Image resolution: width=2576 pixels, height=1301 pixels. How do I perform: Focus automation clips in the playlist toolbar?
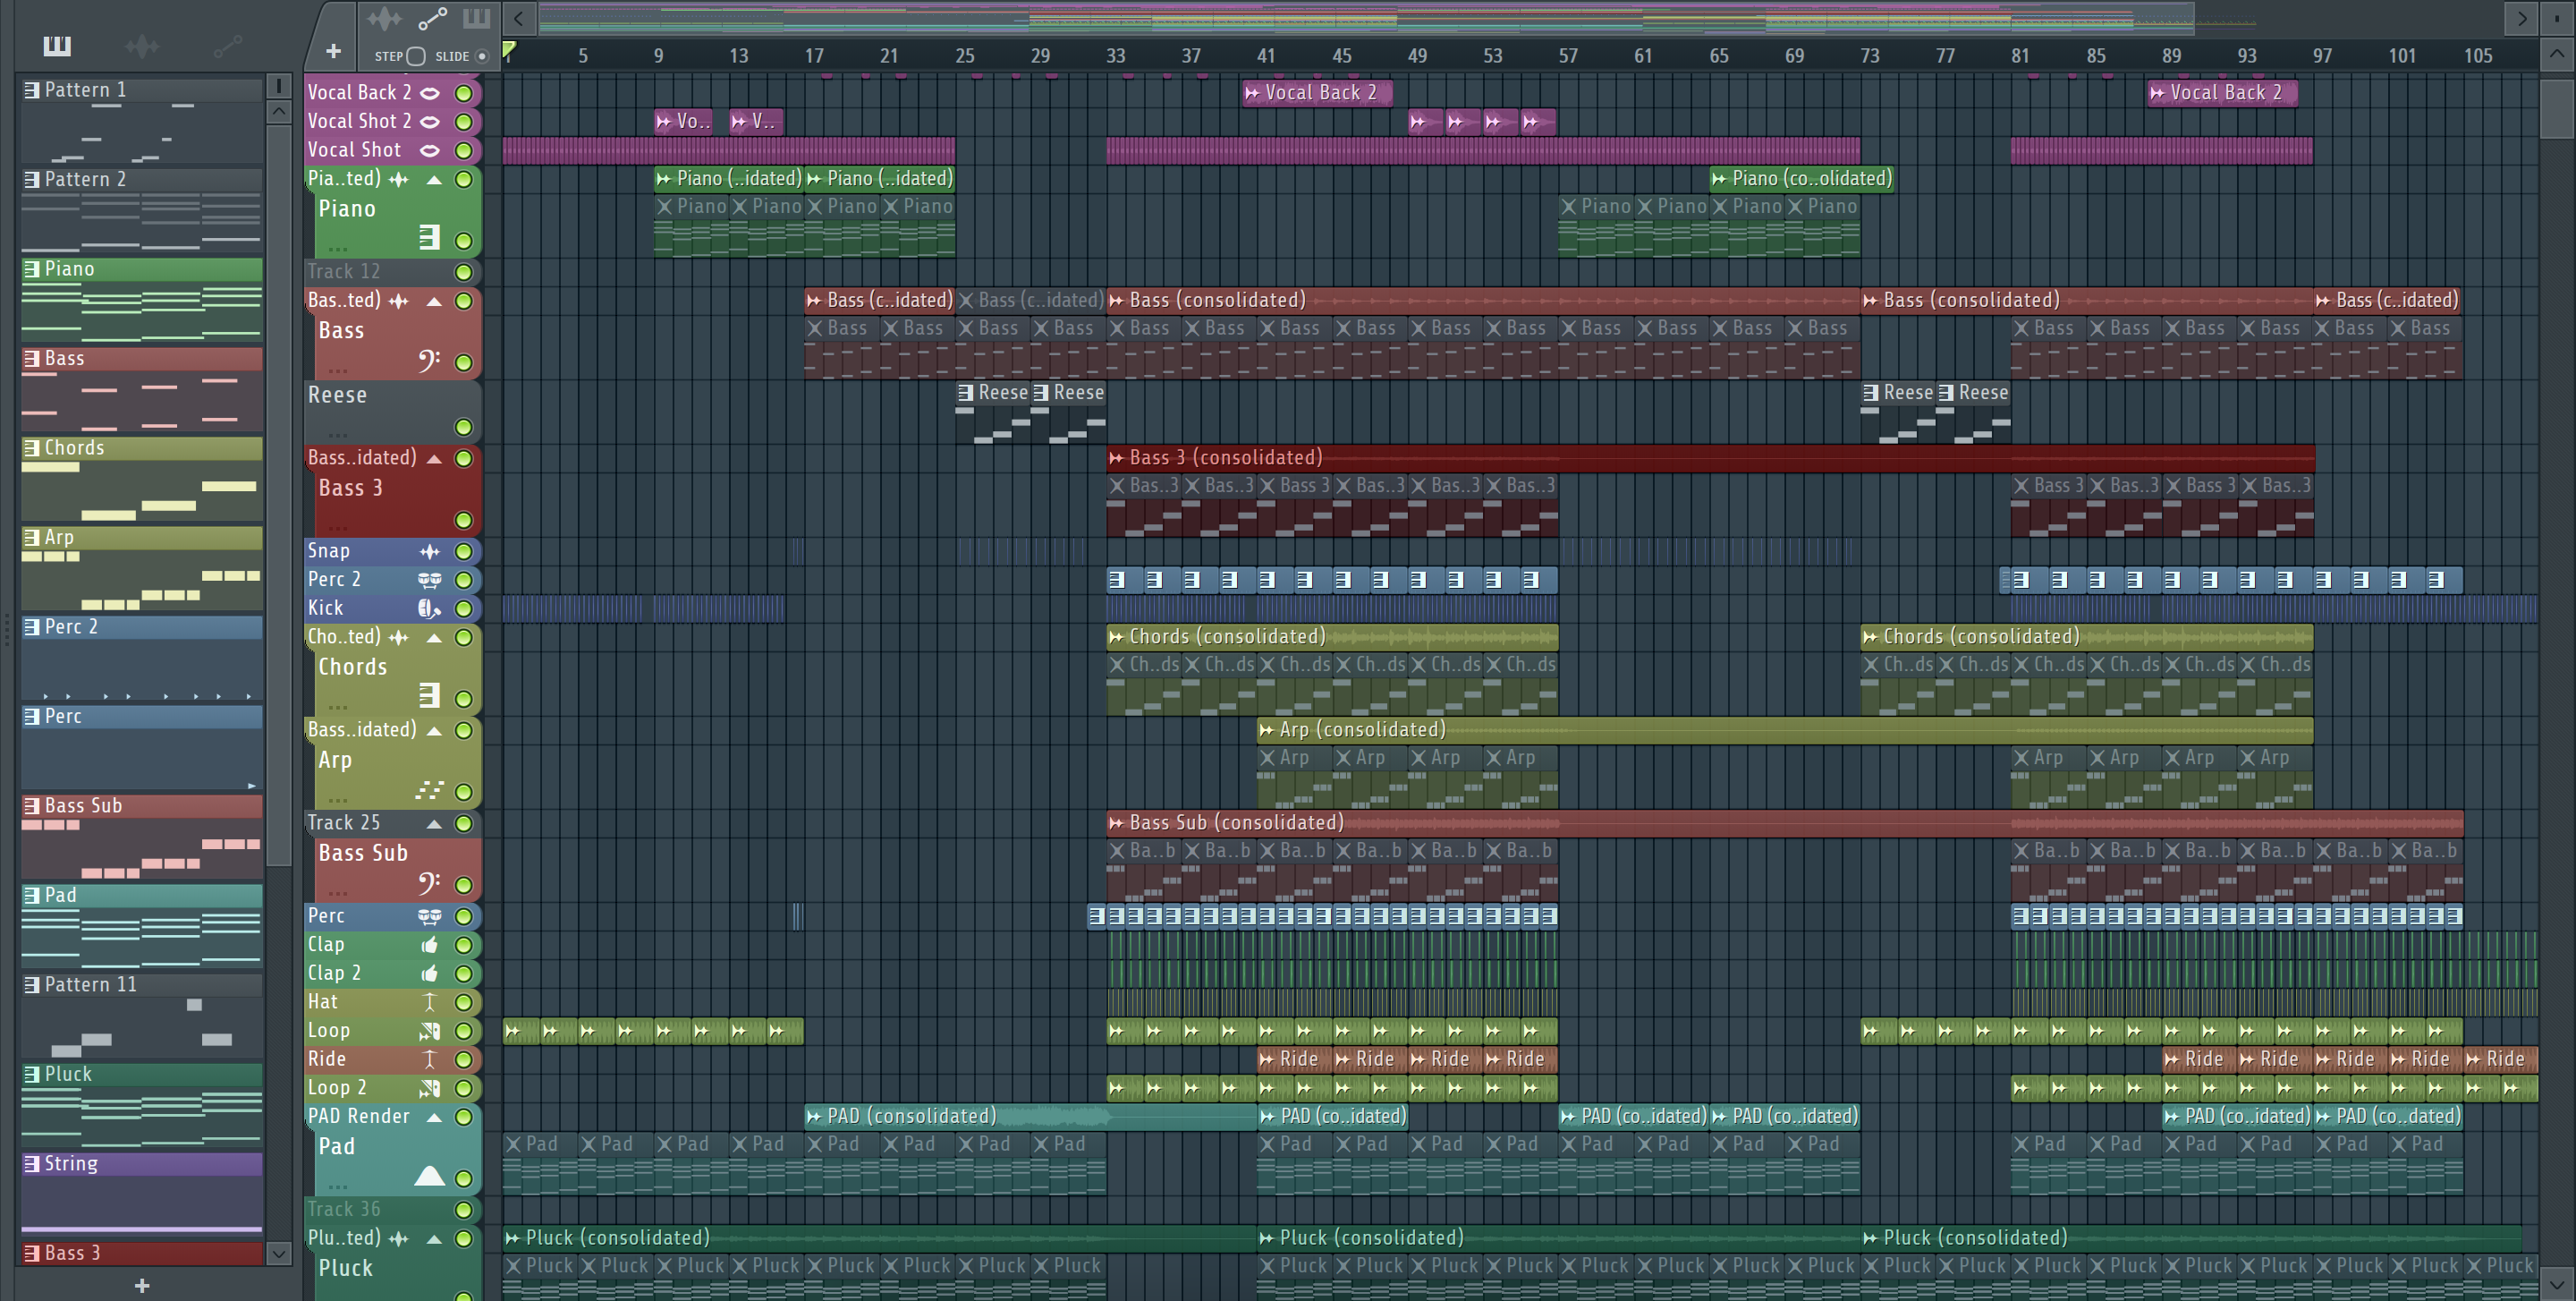[432, 18]
